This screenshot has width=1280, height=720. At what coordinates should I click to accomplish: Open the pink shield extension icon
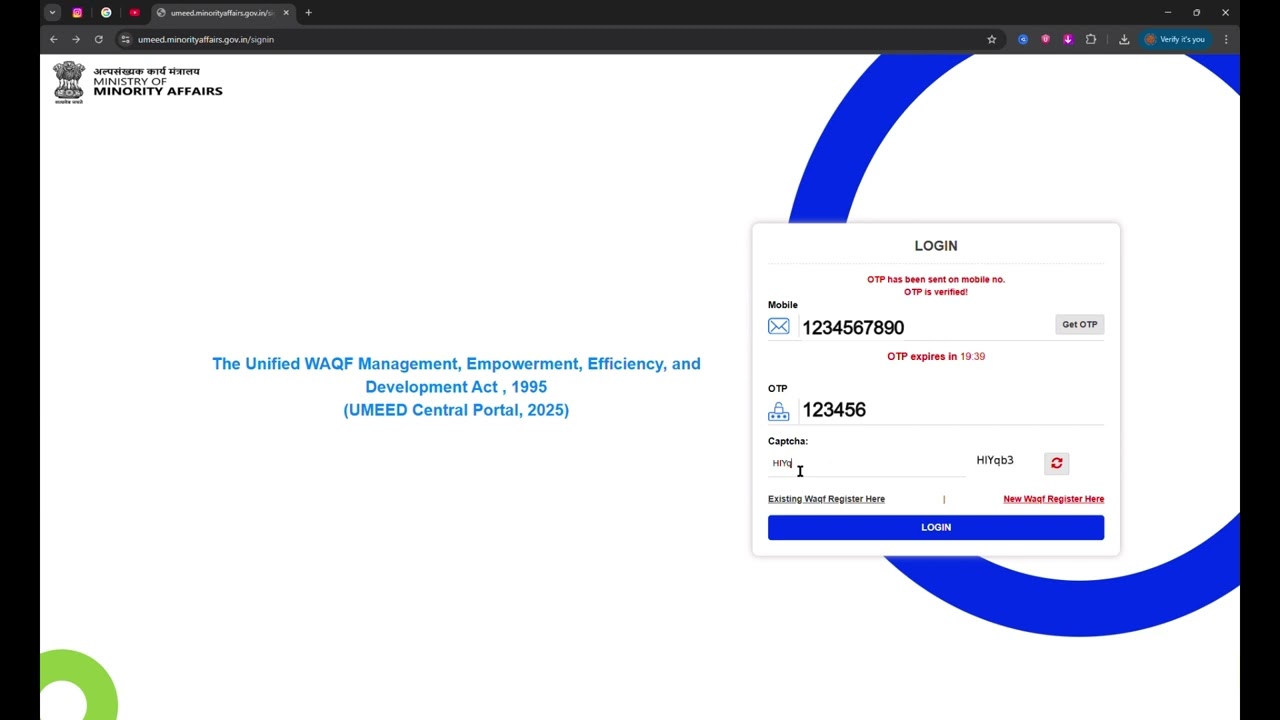pyautogui.click(x=1046, y=39)
